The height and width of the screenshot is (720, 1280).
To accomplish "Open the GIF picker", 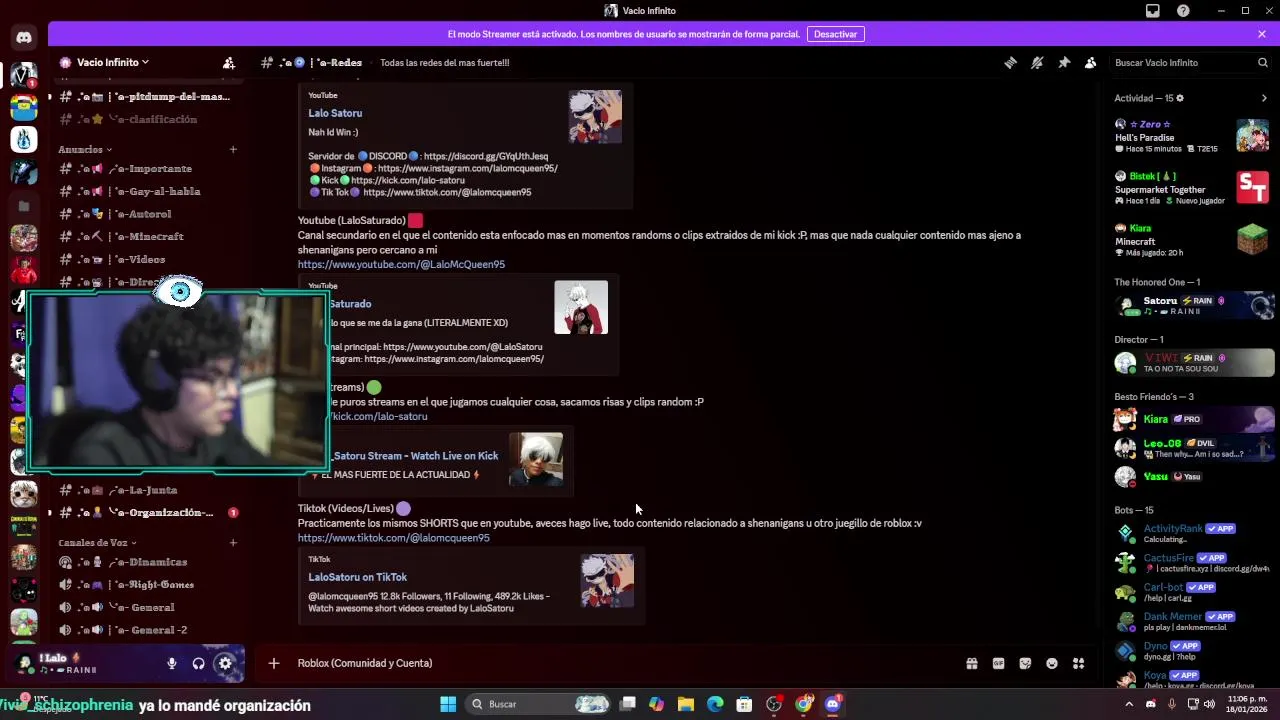I will coord(998,663).
